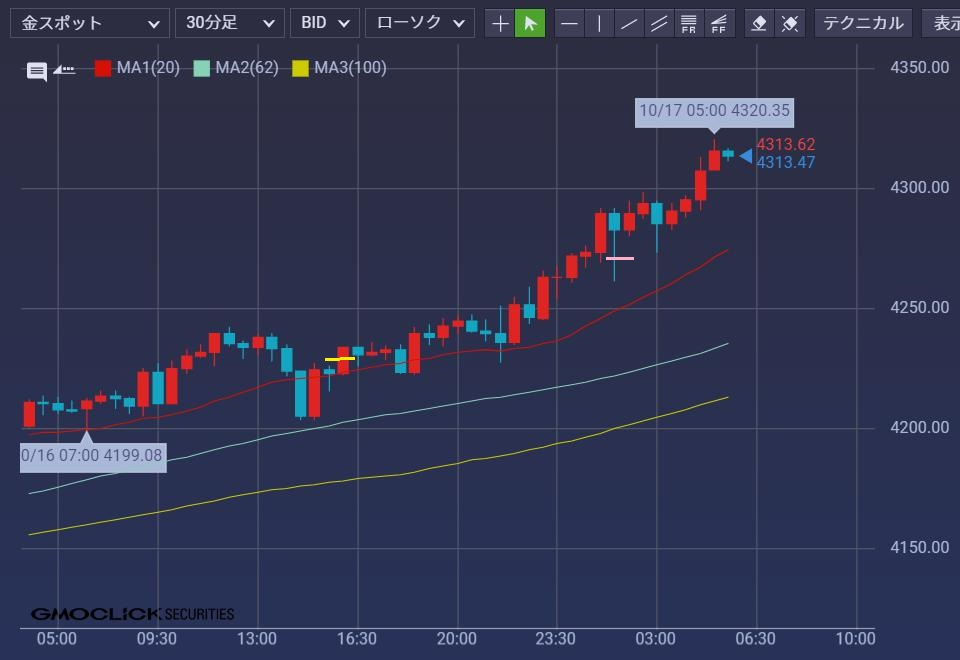Collapse the moving average legend

[64, 70]
